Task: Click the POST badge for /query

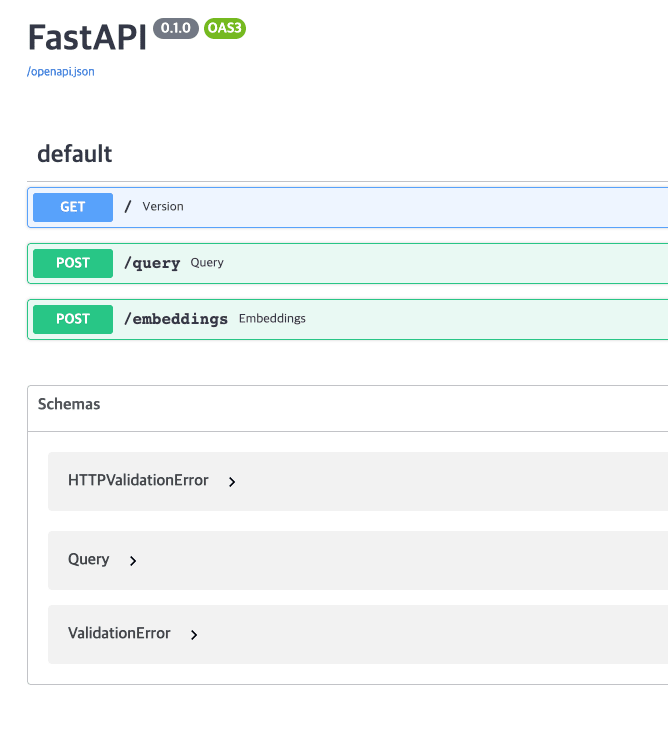Action: [x=73, y=263]
